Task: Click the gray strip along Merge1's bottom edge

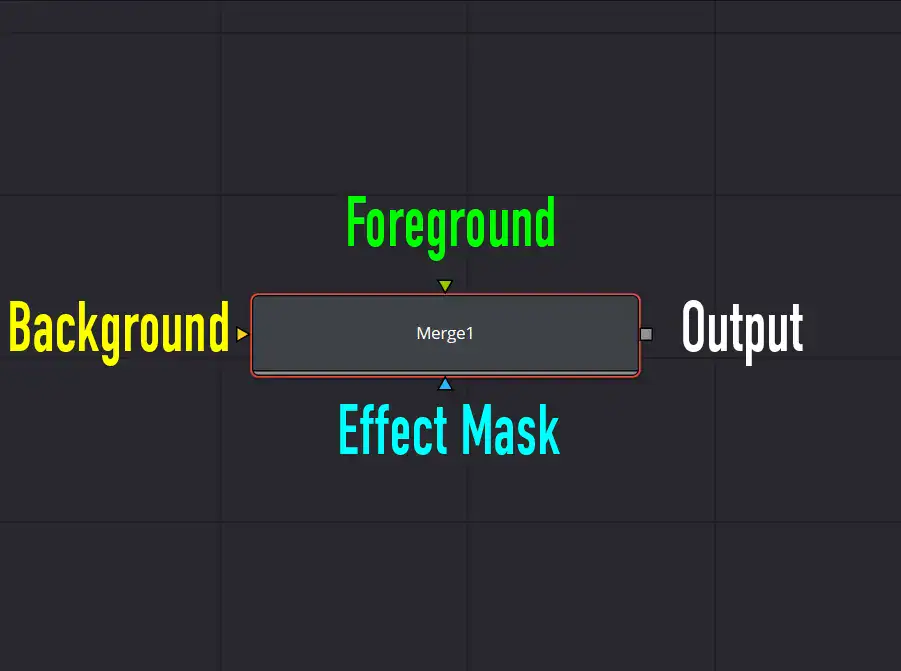Action: [x=445, y=373]
